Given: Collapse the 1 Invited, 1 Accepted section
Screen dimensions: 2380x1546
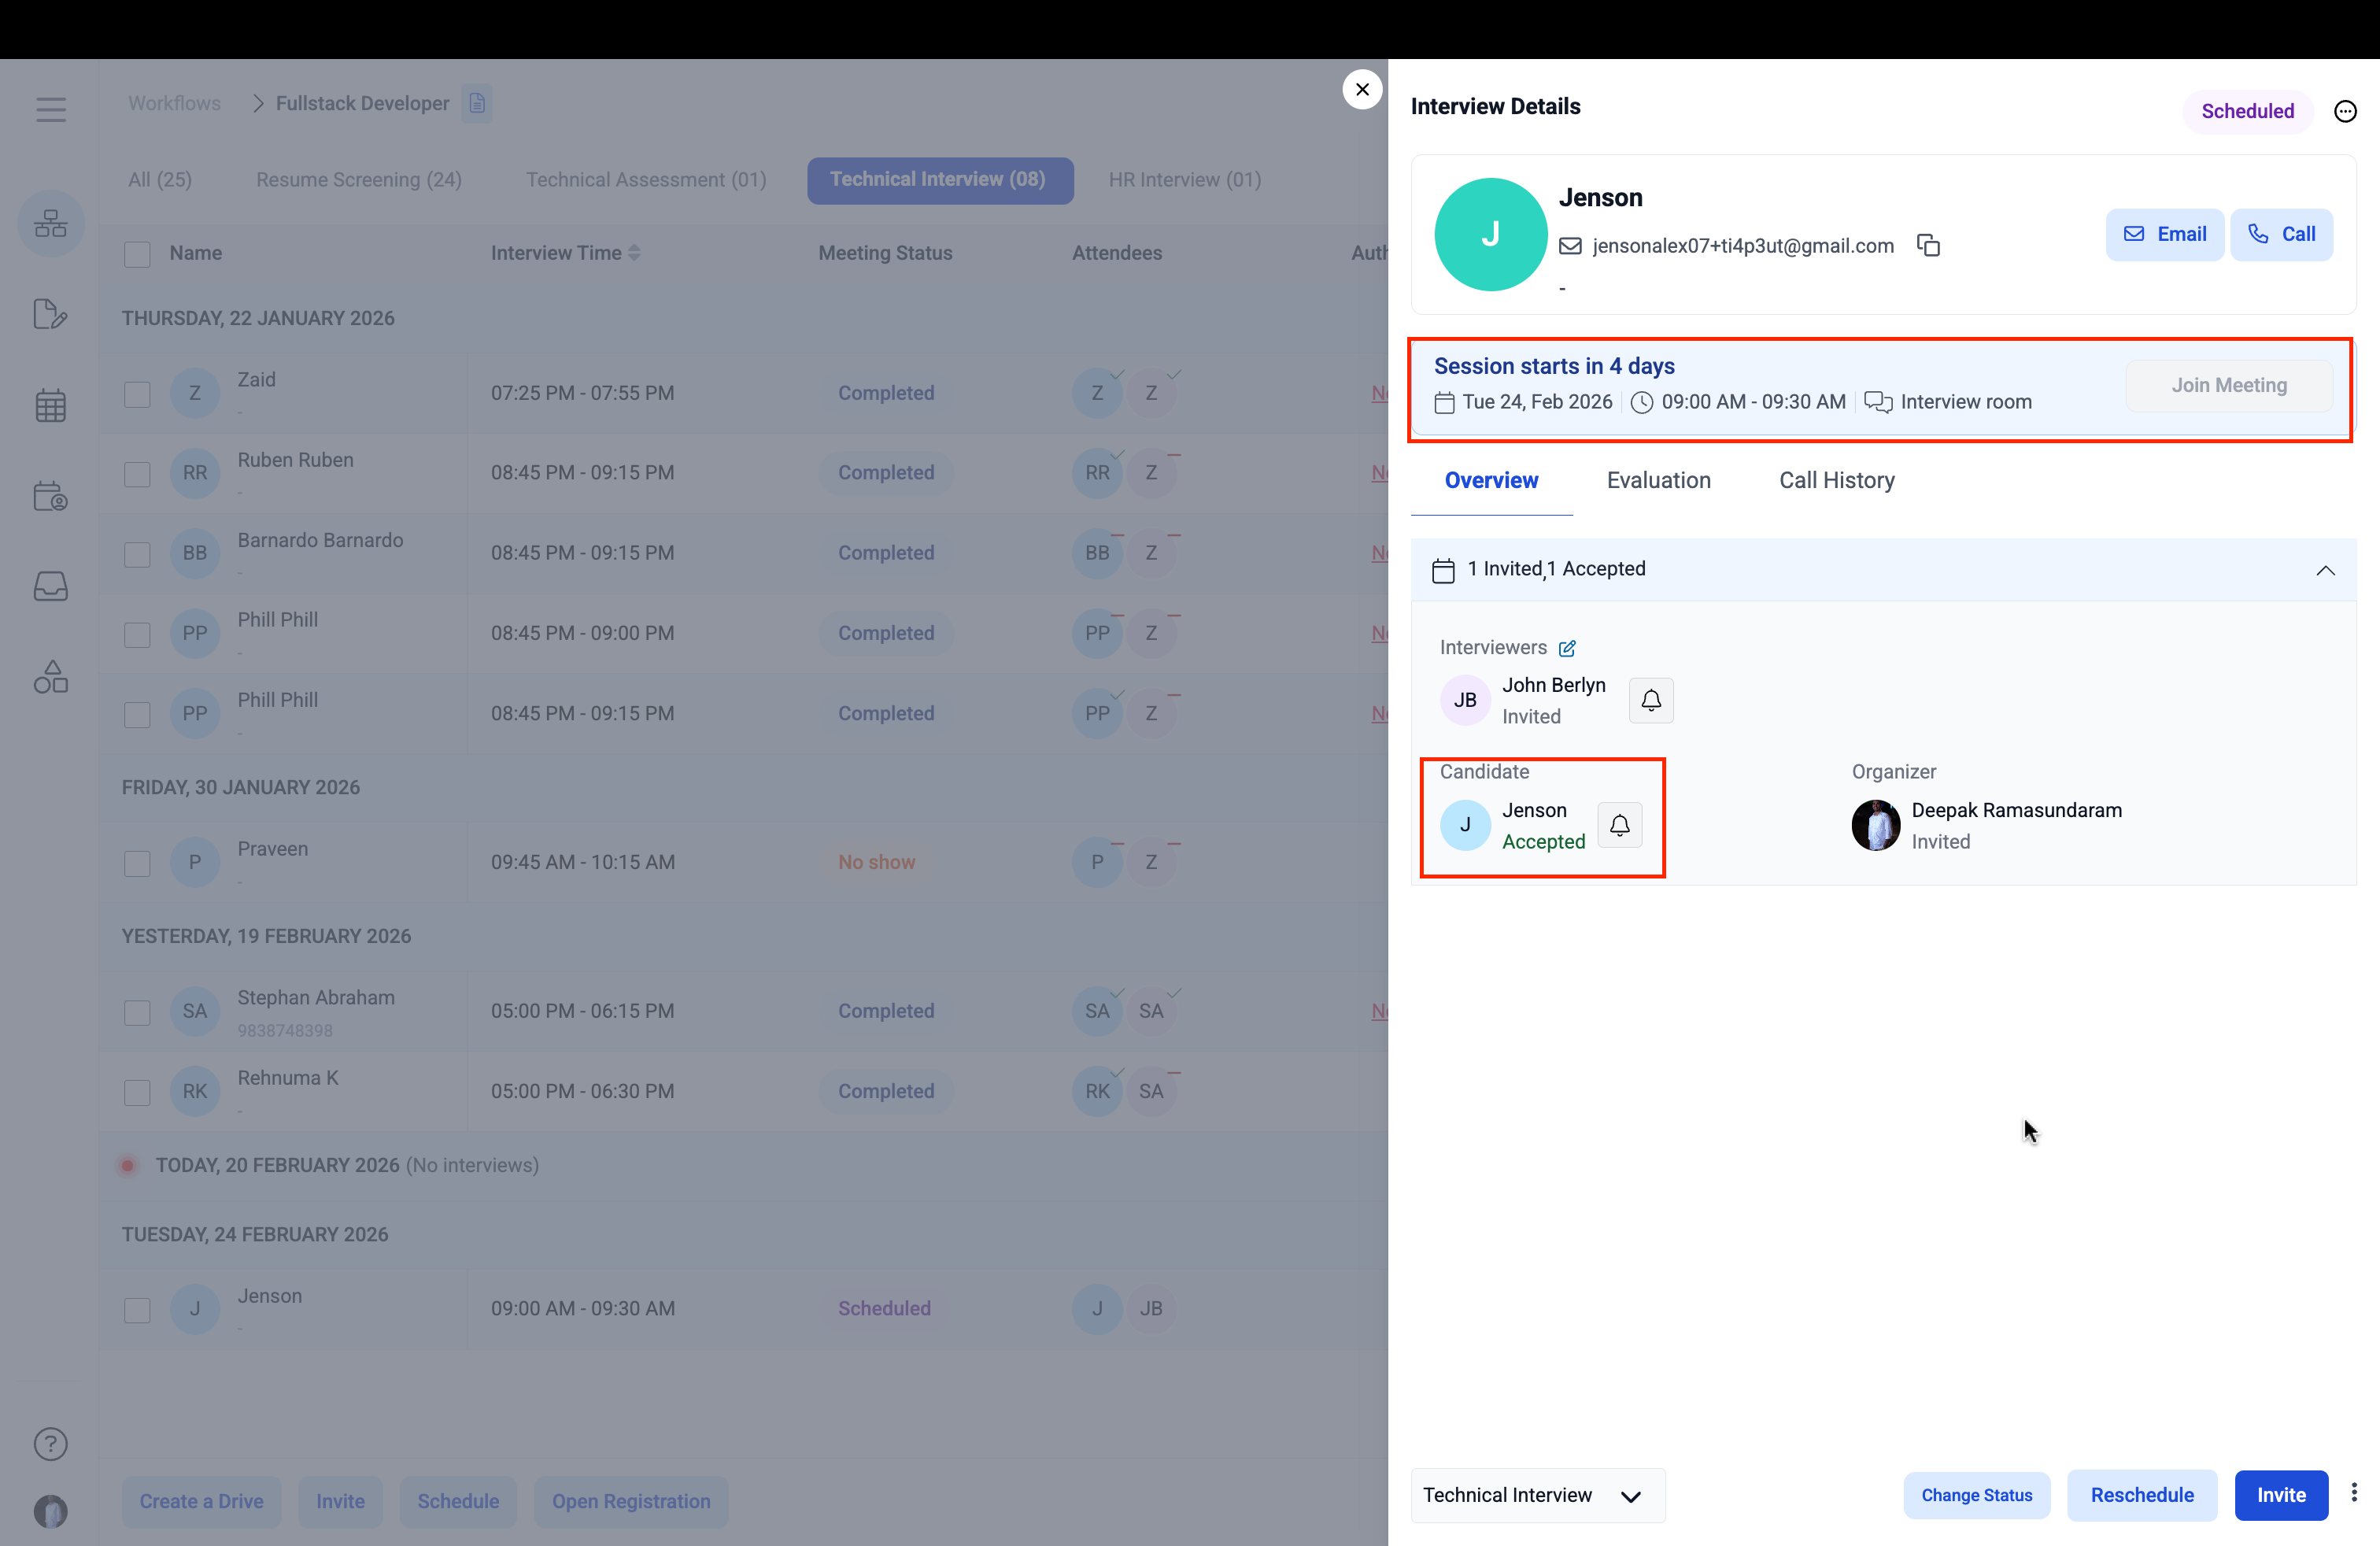Looking at the screenshot, I should click(x=2325, y=570).
